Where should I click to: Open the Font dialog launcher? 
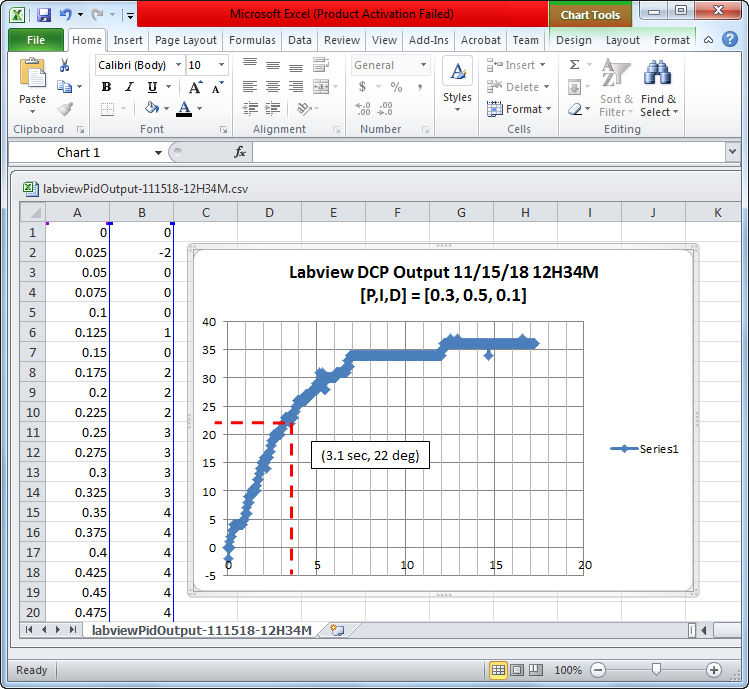pyautogui.click(x=223, y=129)
